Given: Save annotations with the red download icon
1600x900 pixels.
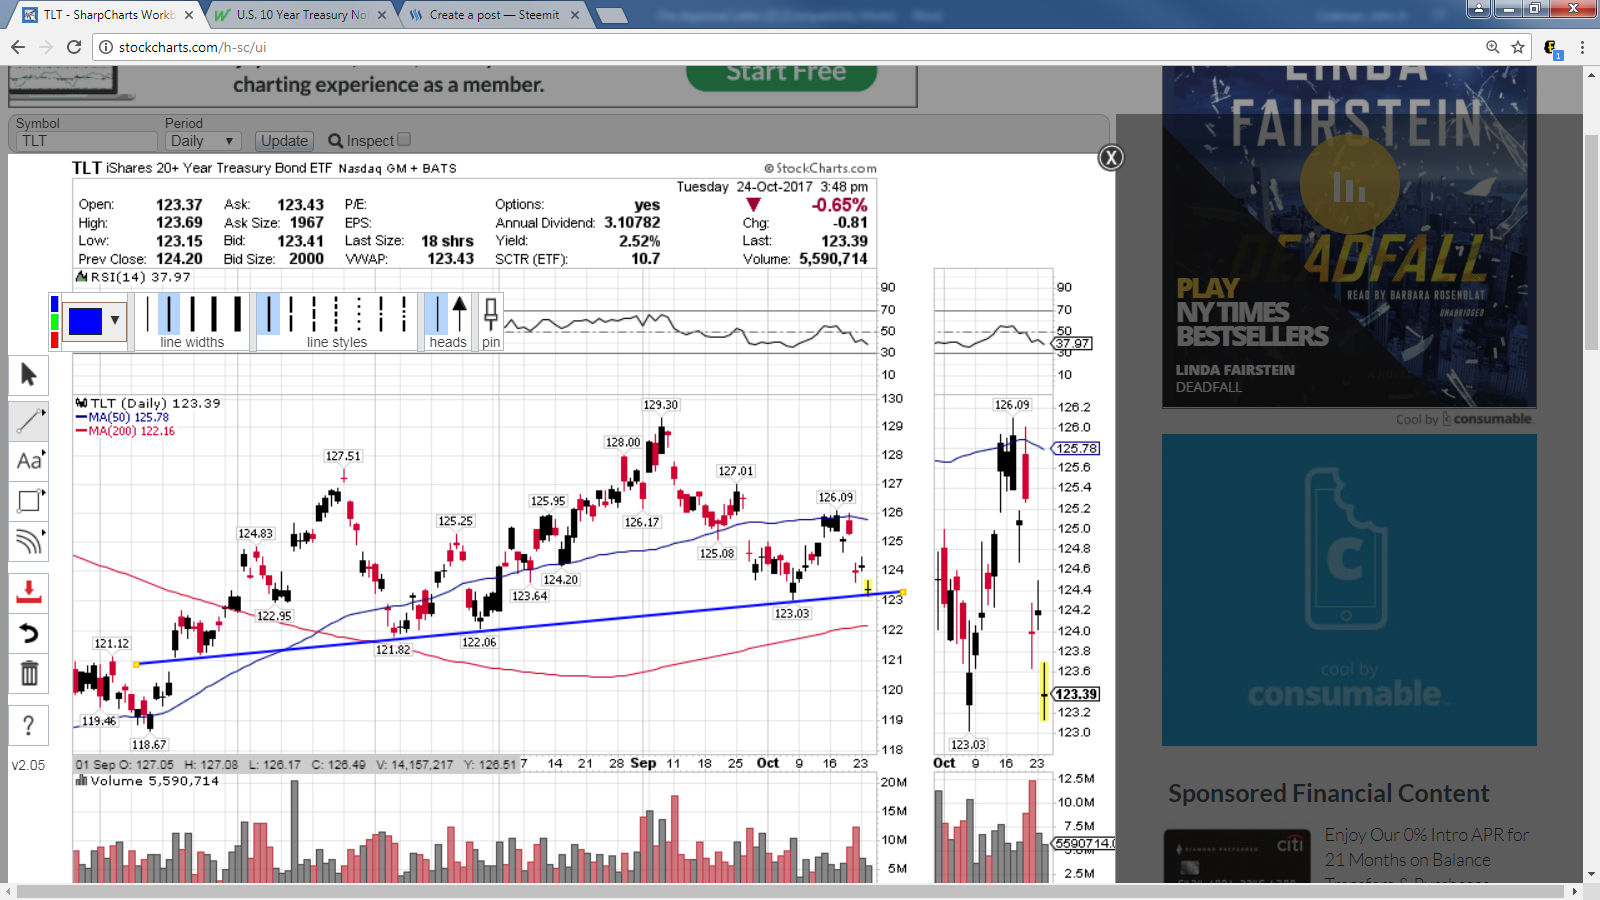Looking at the screenshot, I should point(29,592).
